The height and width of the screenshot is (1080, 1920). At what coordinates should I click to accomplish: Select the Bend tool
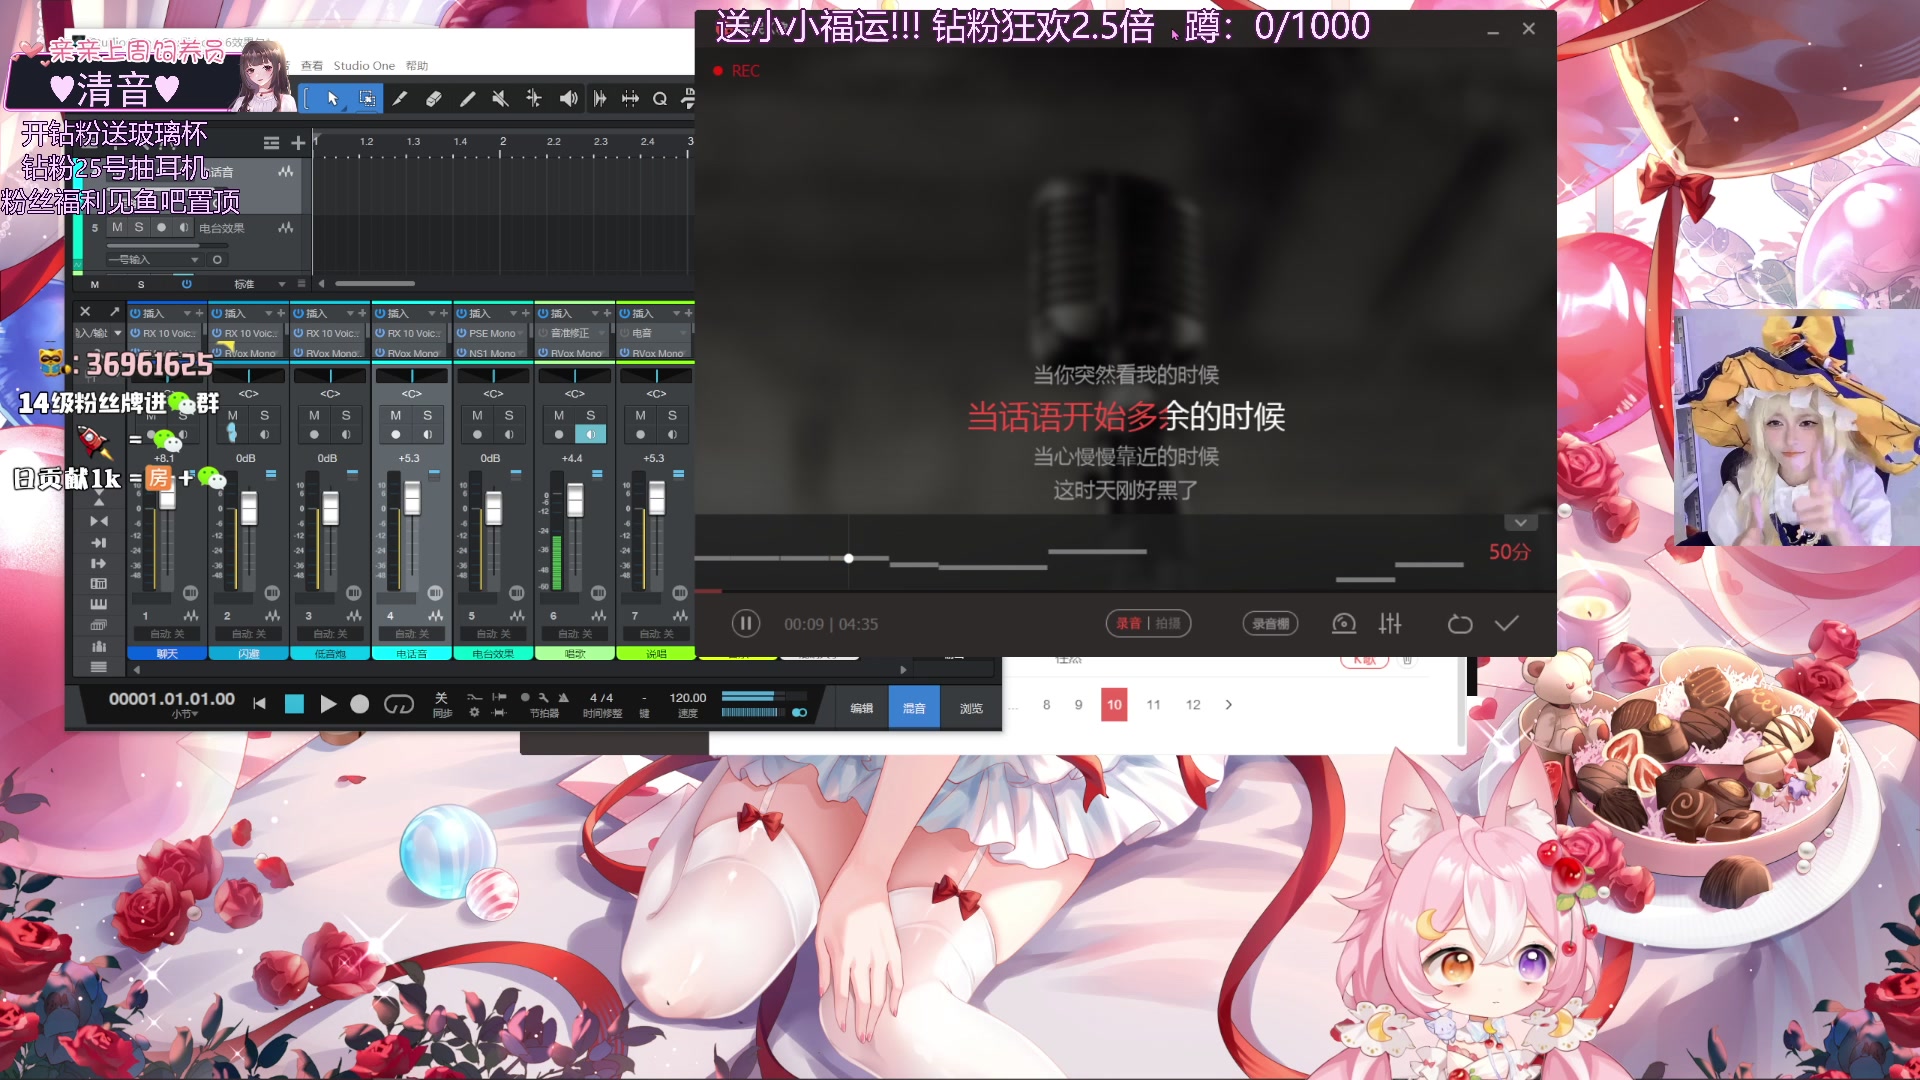point(534,98)
